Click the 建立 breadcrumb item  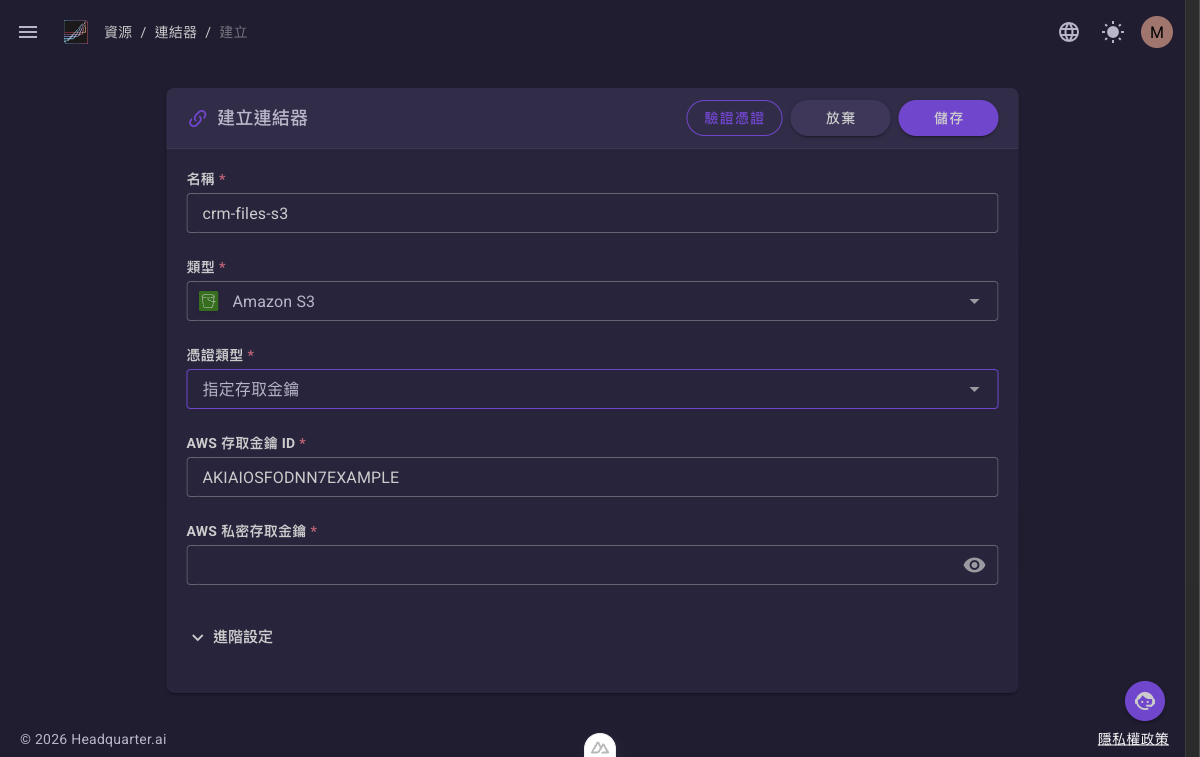[233, 32]
